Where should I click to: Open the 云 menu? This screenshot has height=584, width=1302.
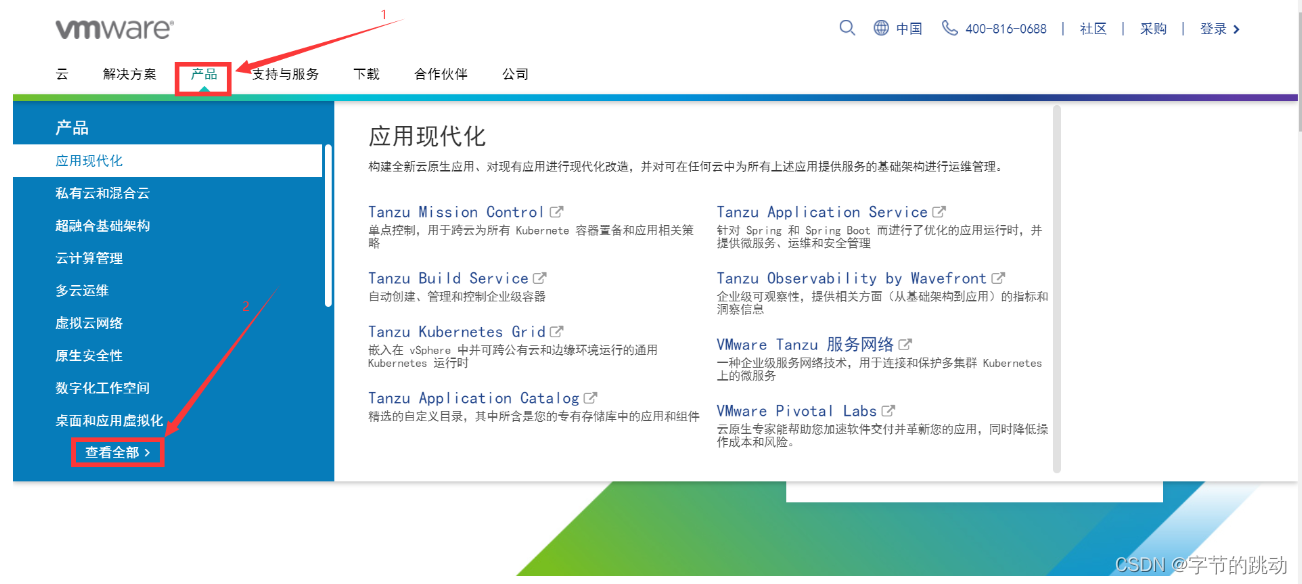coord(62,74)
